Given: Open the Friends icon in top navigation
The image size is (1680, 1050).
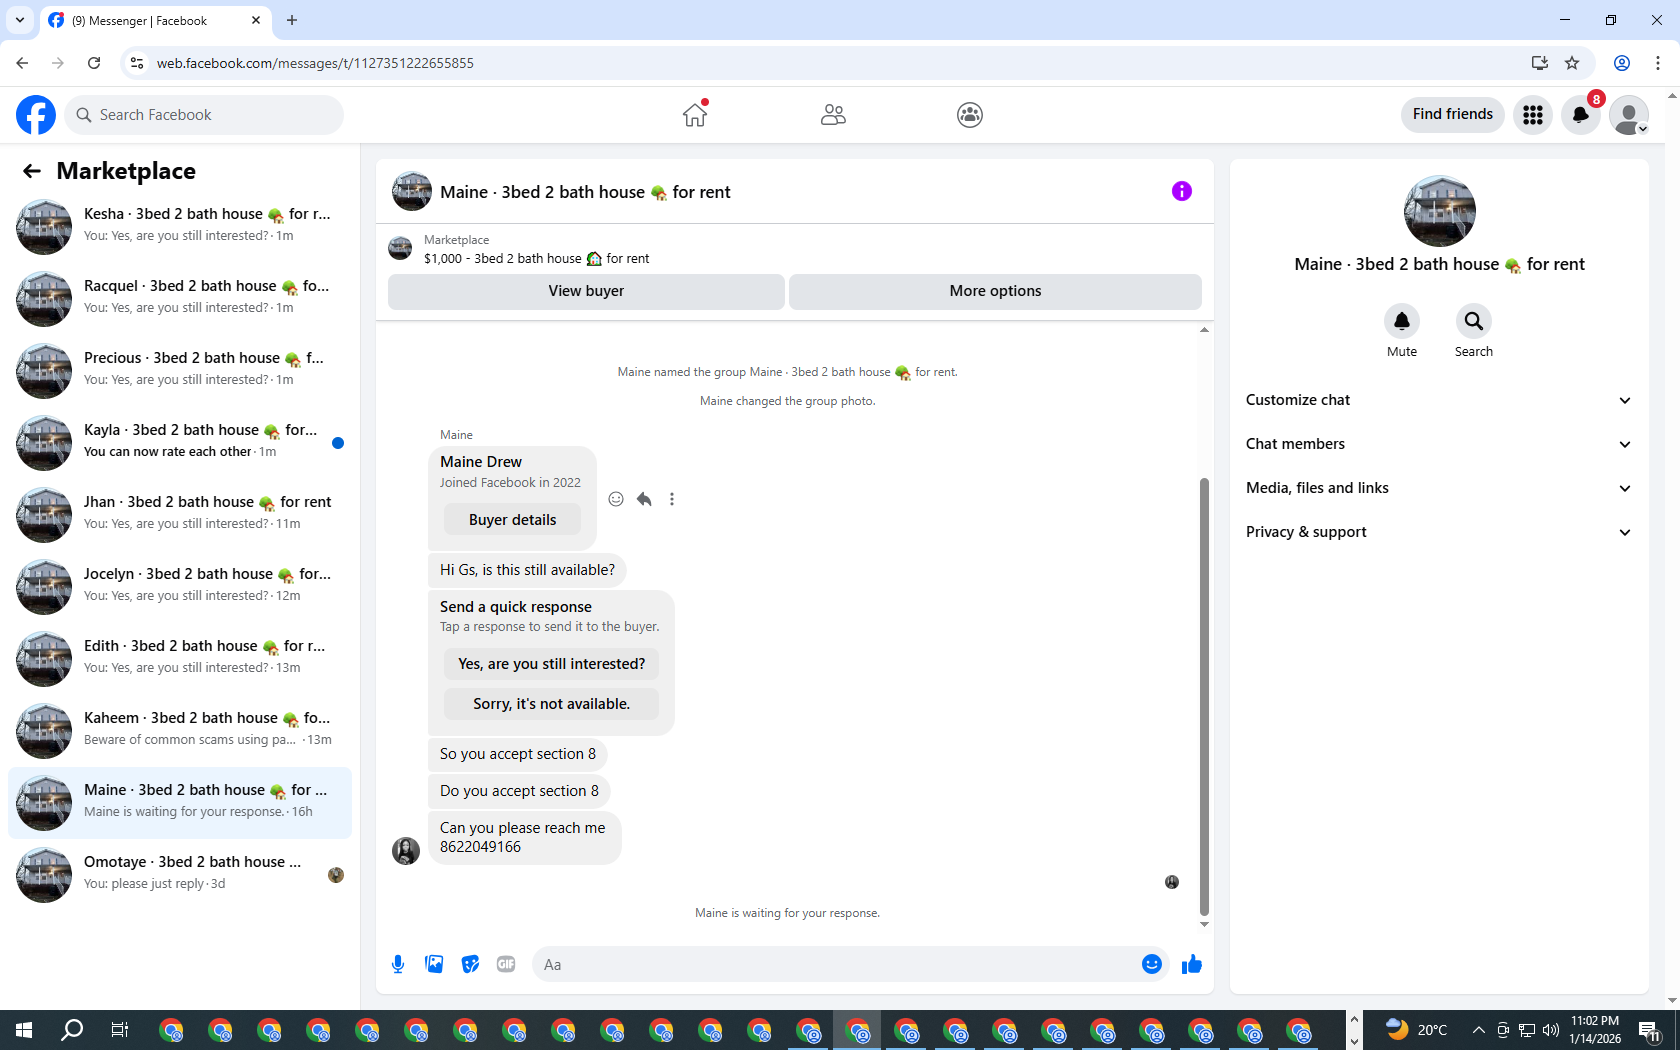Looking at the screenshot, I should point(833,115).
